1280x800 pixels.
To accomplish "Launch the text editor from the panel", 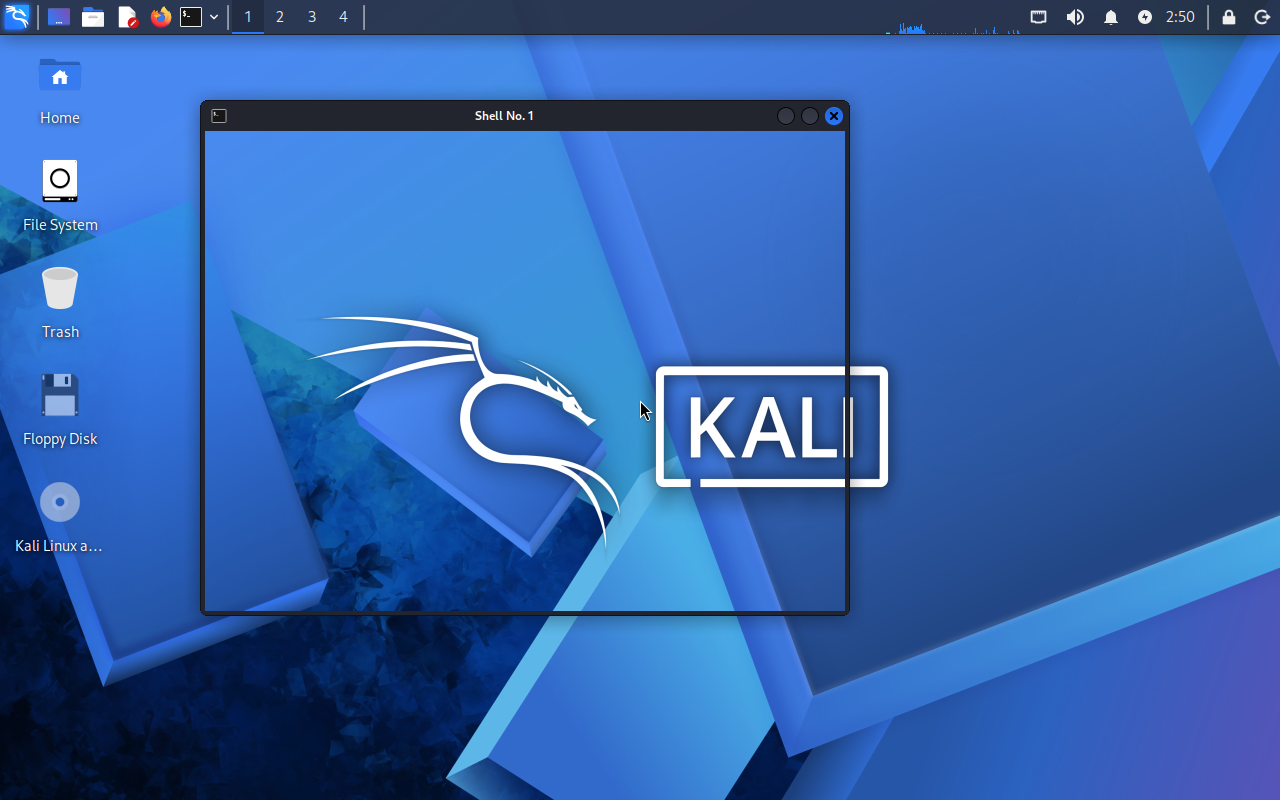I will 127,17.
